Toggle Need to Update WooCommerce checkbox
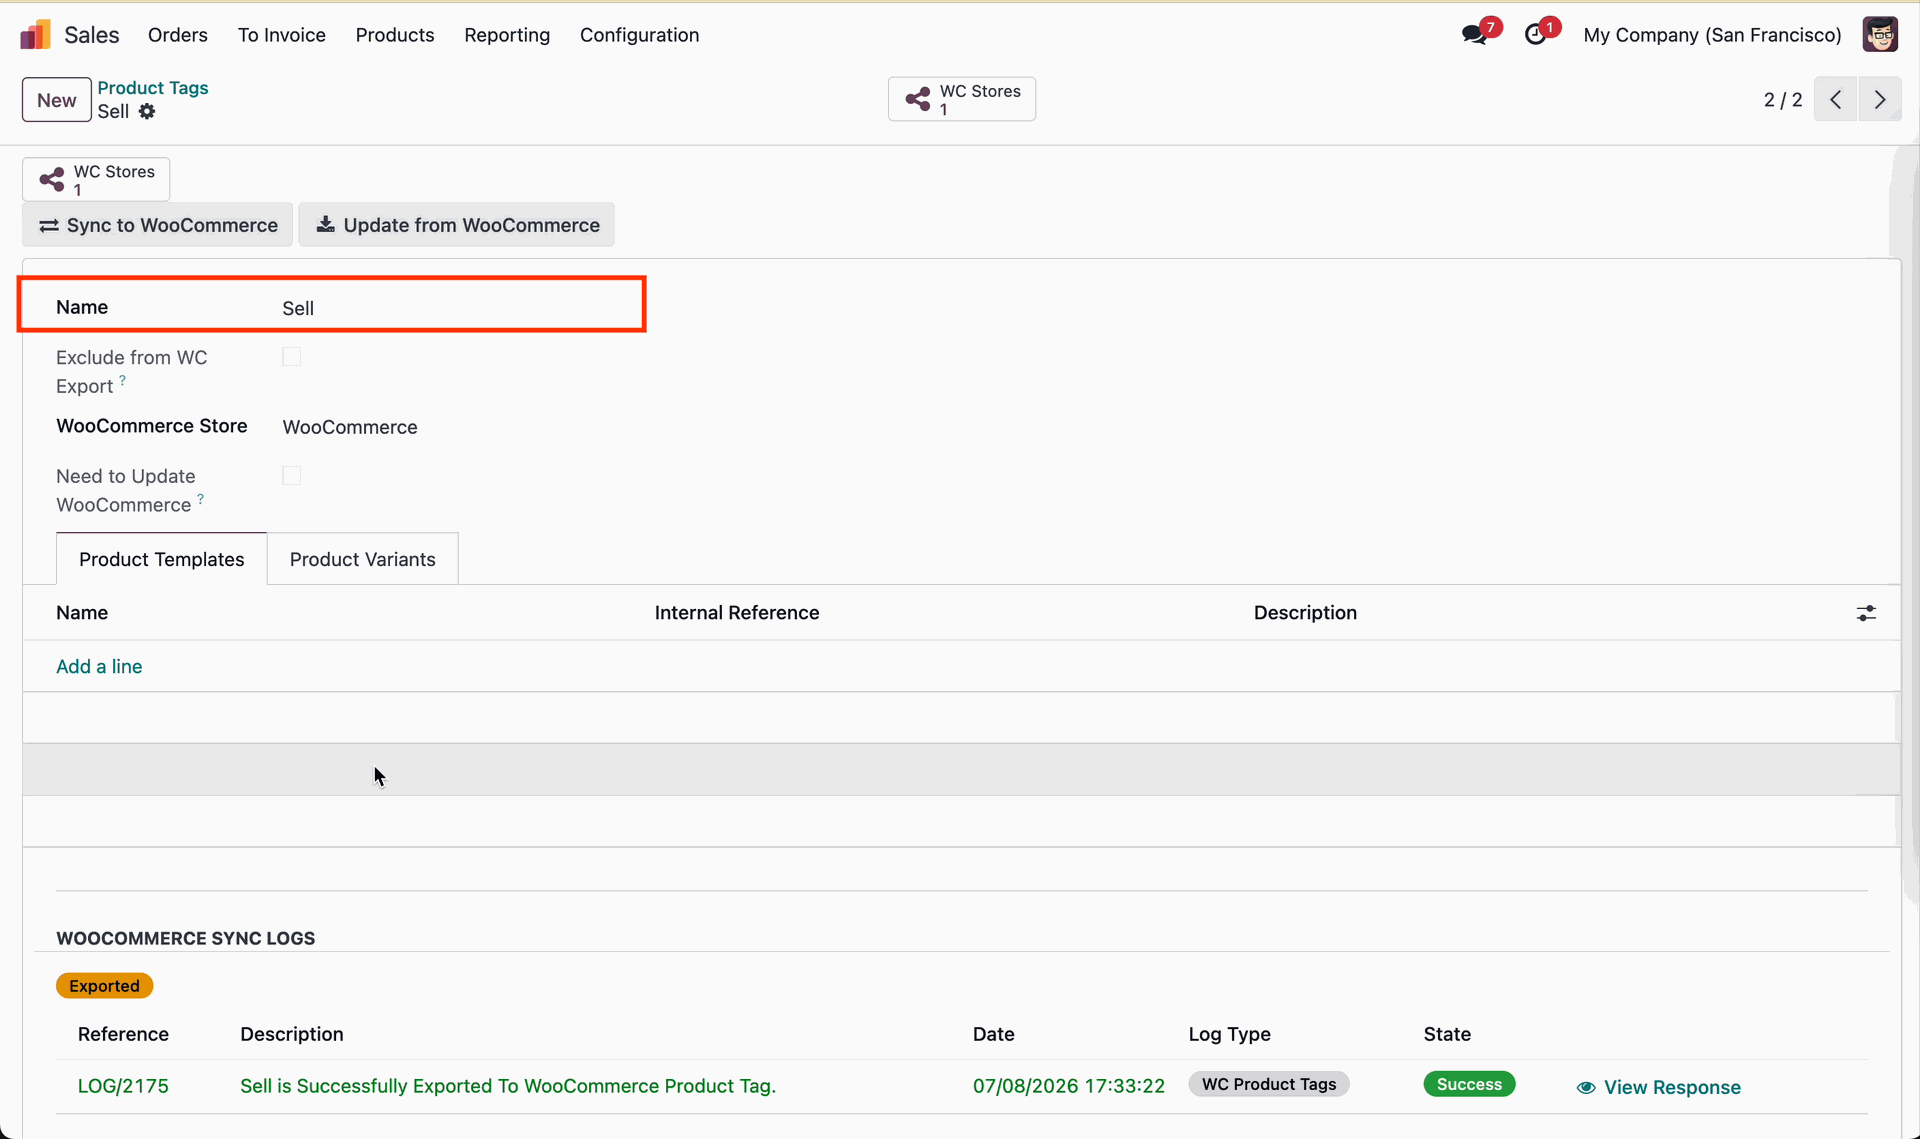Image resolution: width=1920 pixels, height=1139 pixels. 292,476
